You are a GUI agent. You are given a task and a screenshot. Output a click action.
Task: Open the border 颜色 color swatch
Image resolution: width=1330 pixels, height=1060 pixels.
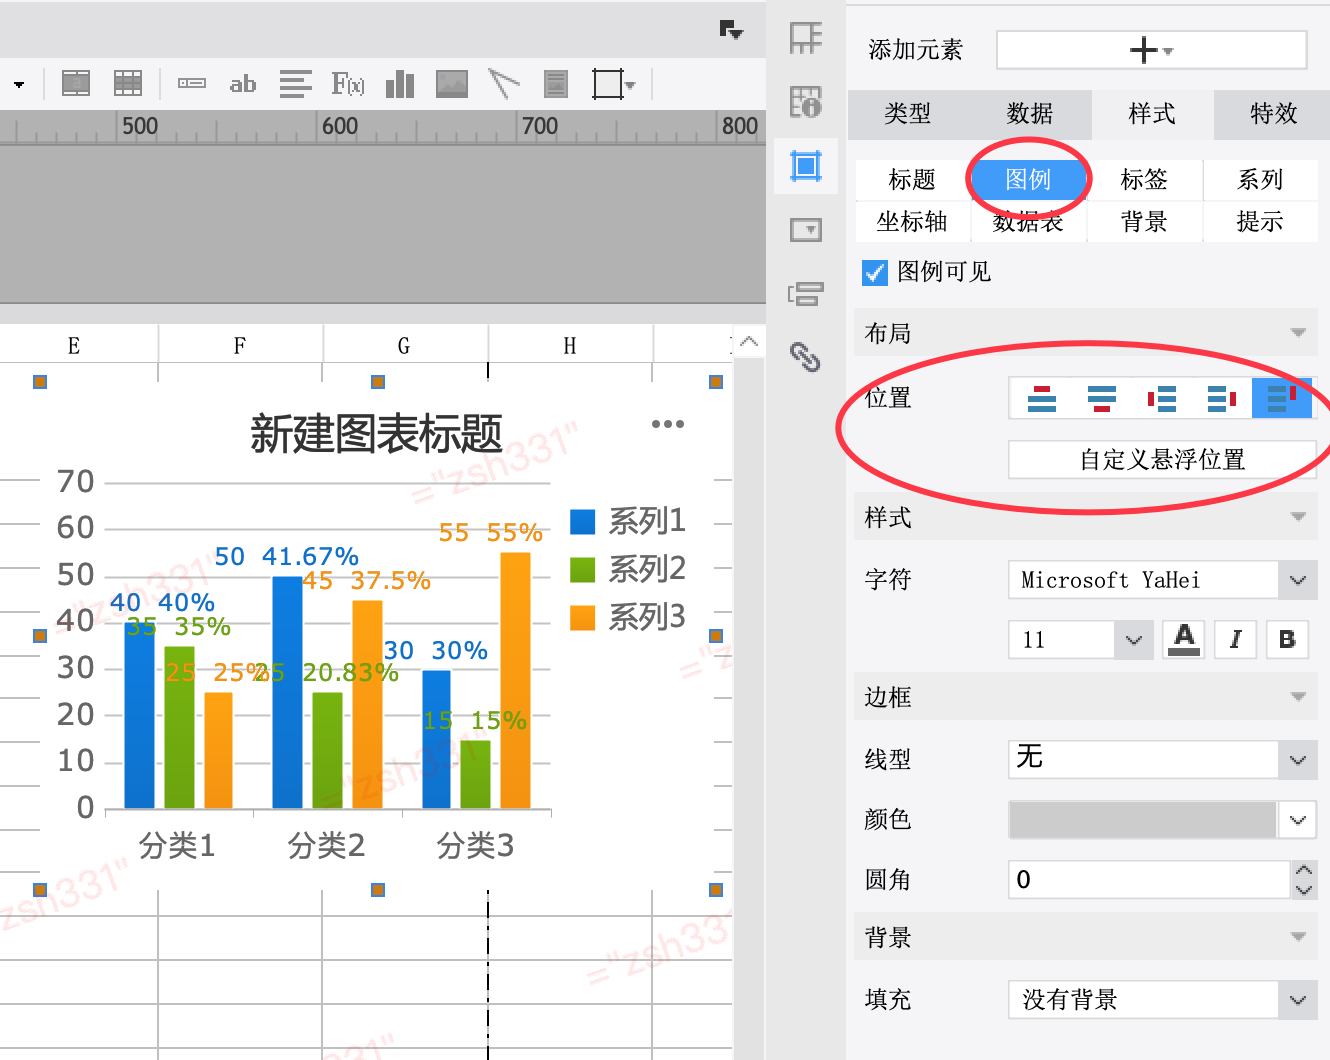[x=1144, y=820]
